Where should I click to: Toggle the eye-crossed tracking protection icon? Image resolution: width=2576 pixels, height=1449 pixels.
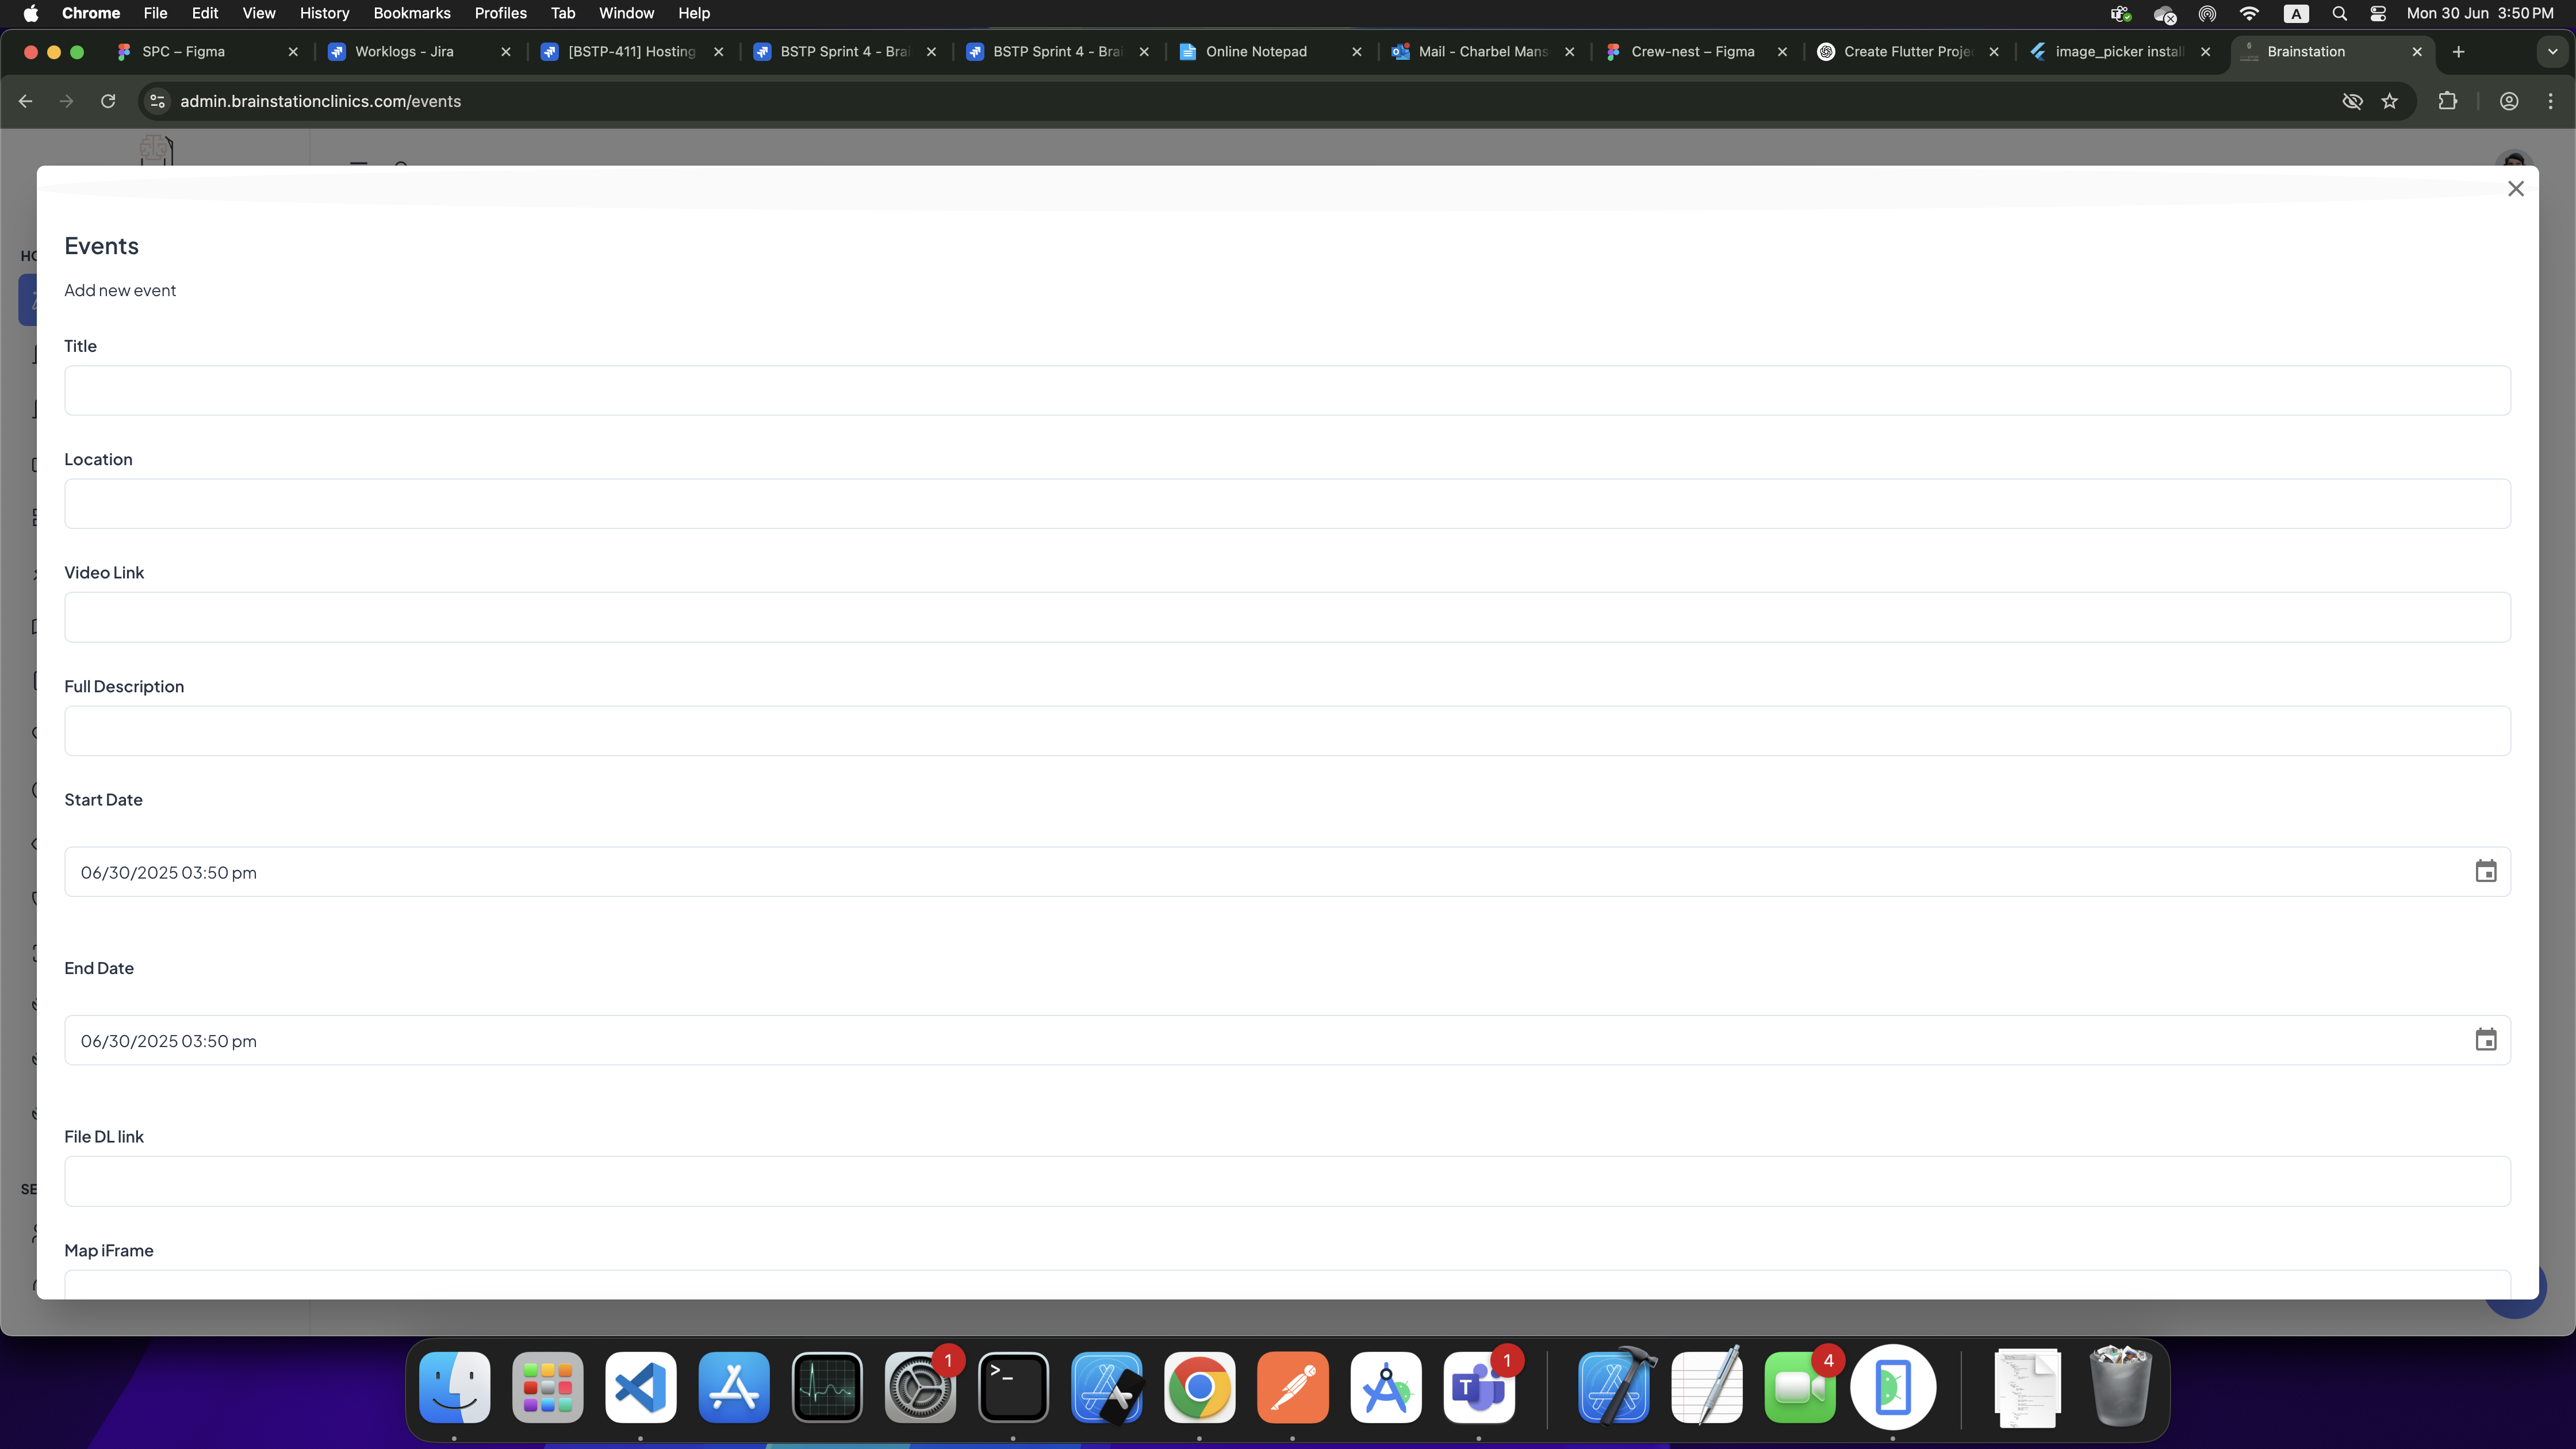(2352, 101)
